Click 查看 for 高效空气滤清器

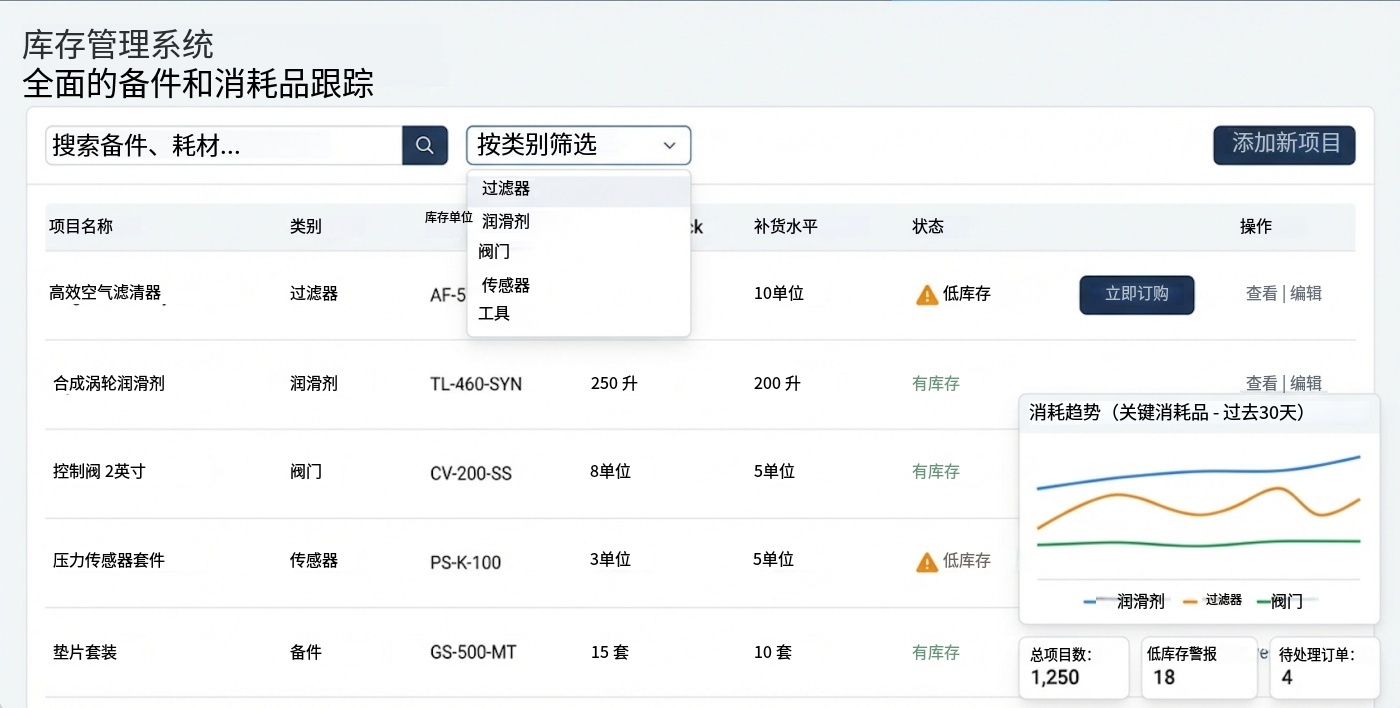click(x=1261, y=293)
